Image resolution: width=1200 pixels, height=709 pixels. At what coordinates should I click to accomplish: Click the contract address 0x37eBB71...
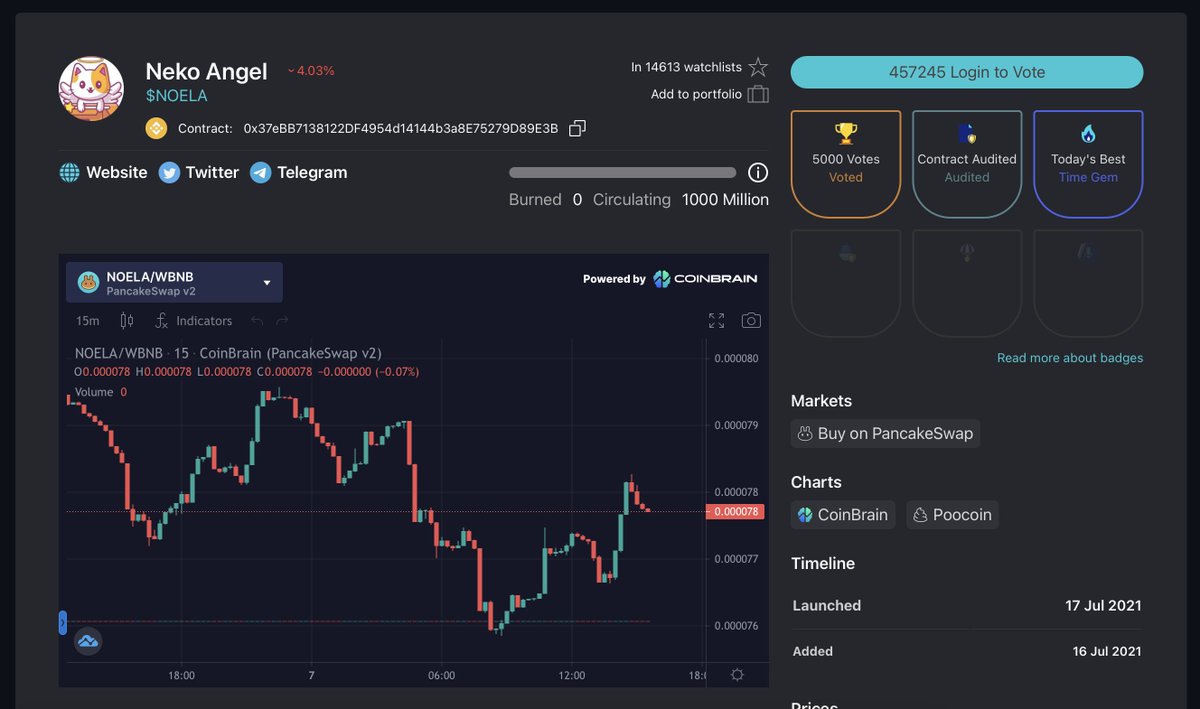(x=401, y=128)
